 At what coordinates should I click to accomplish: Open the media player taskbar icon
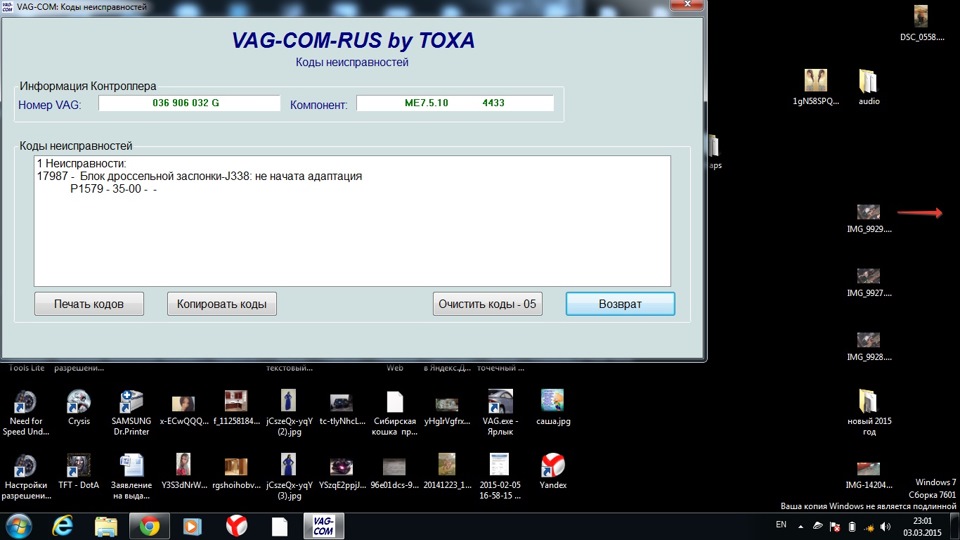pos(192,527)
